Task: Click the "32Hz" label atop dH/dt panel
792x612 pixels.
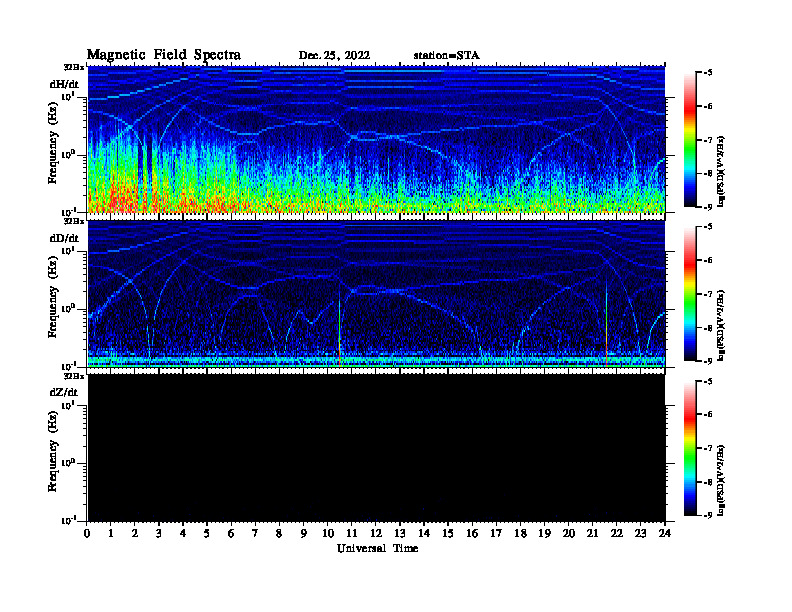Action: pos(74,67)
